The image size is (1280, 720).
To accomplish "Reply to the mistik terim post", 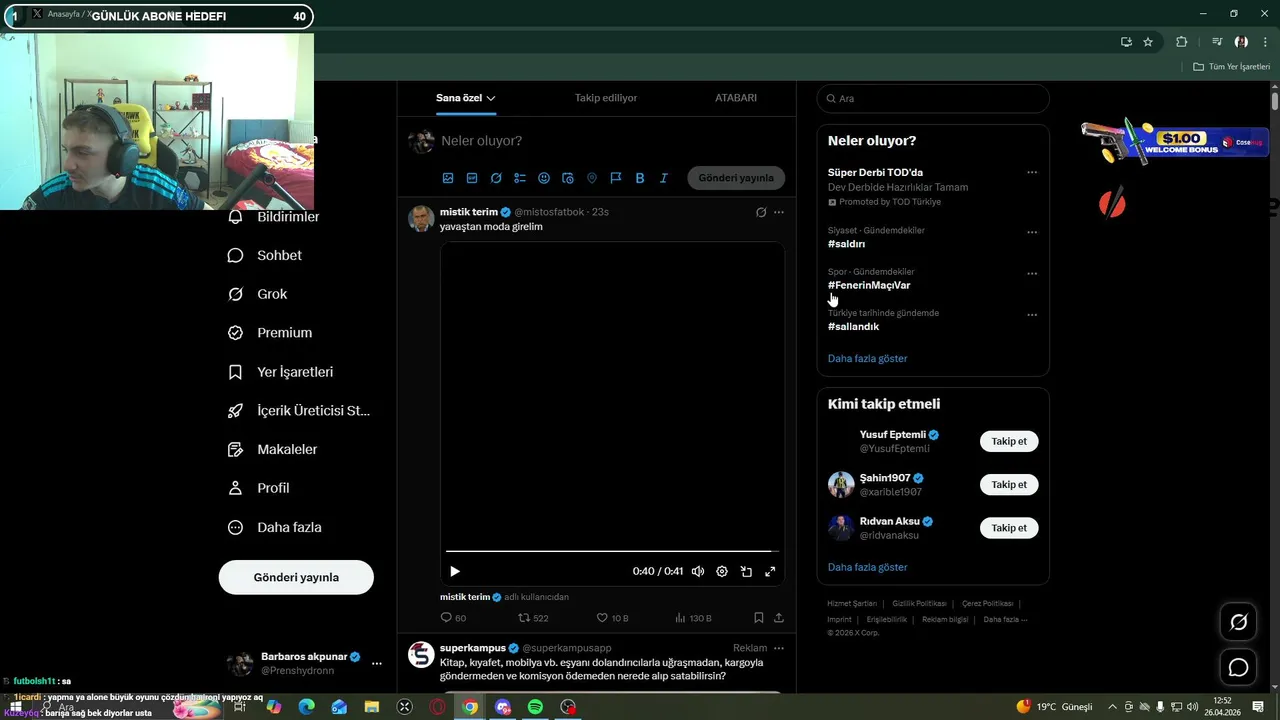I will point(453,618).
